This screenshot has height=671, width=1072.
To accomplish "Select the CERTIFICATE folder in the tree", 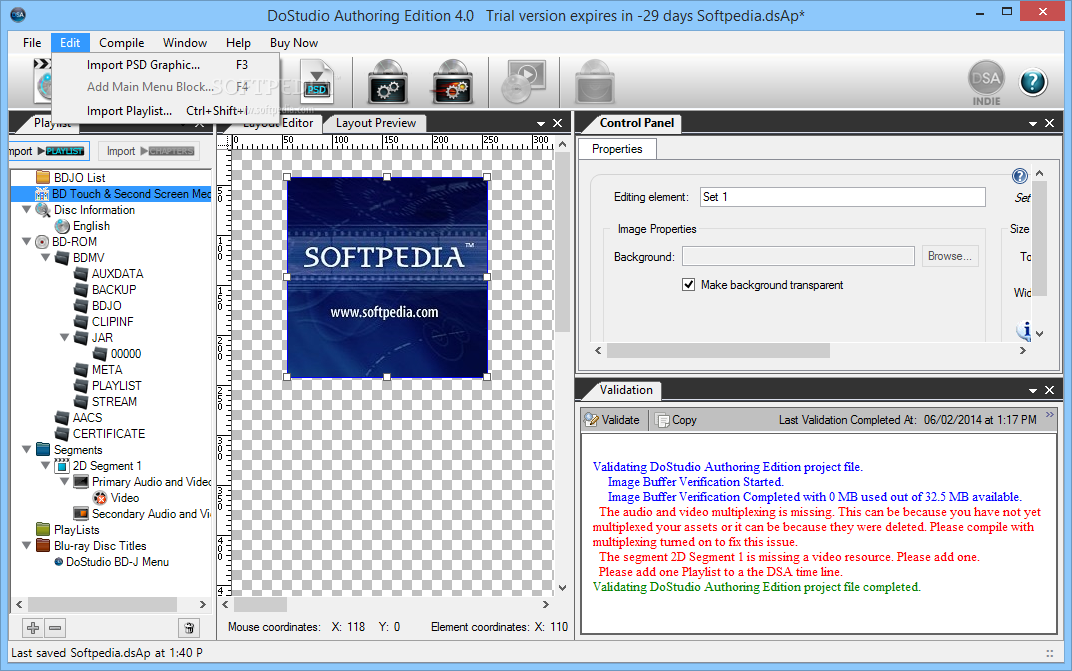I will [x=100, y=434].
